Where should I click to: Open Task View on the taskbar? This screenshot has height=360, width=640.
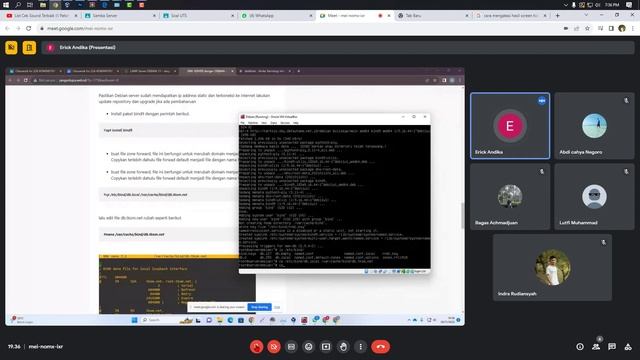(x=30, y=5)
